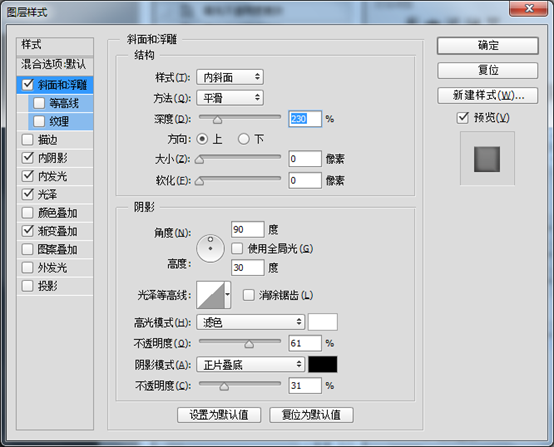554x447 pixels.
Task: Click the 角度 degree input field
Action: (247, 230)
